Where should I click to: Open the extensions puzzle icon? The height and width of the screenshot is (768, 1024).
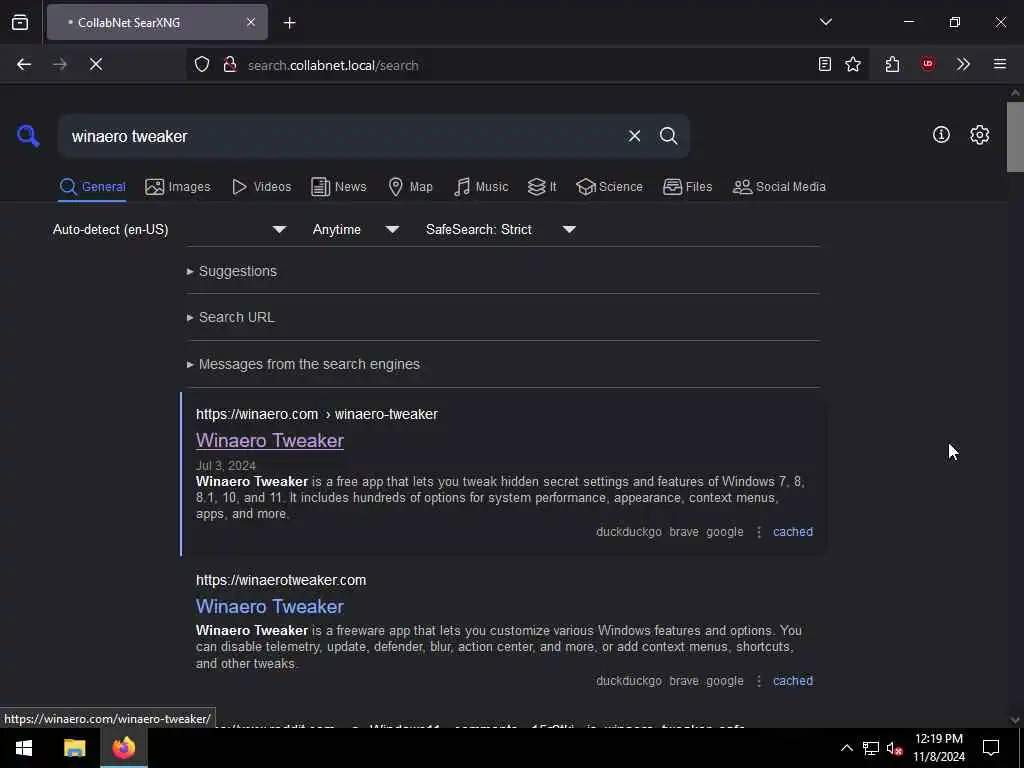click(893, 64)
